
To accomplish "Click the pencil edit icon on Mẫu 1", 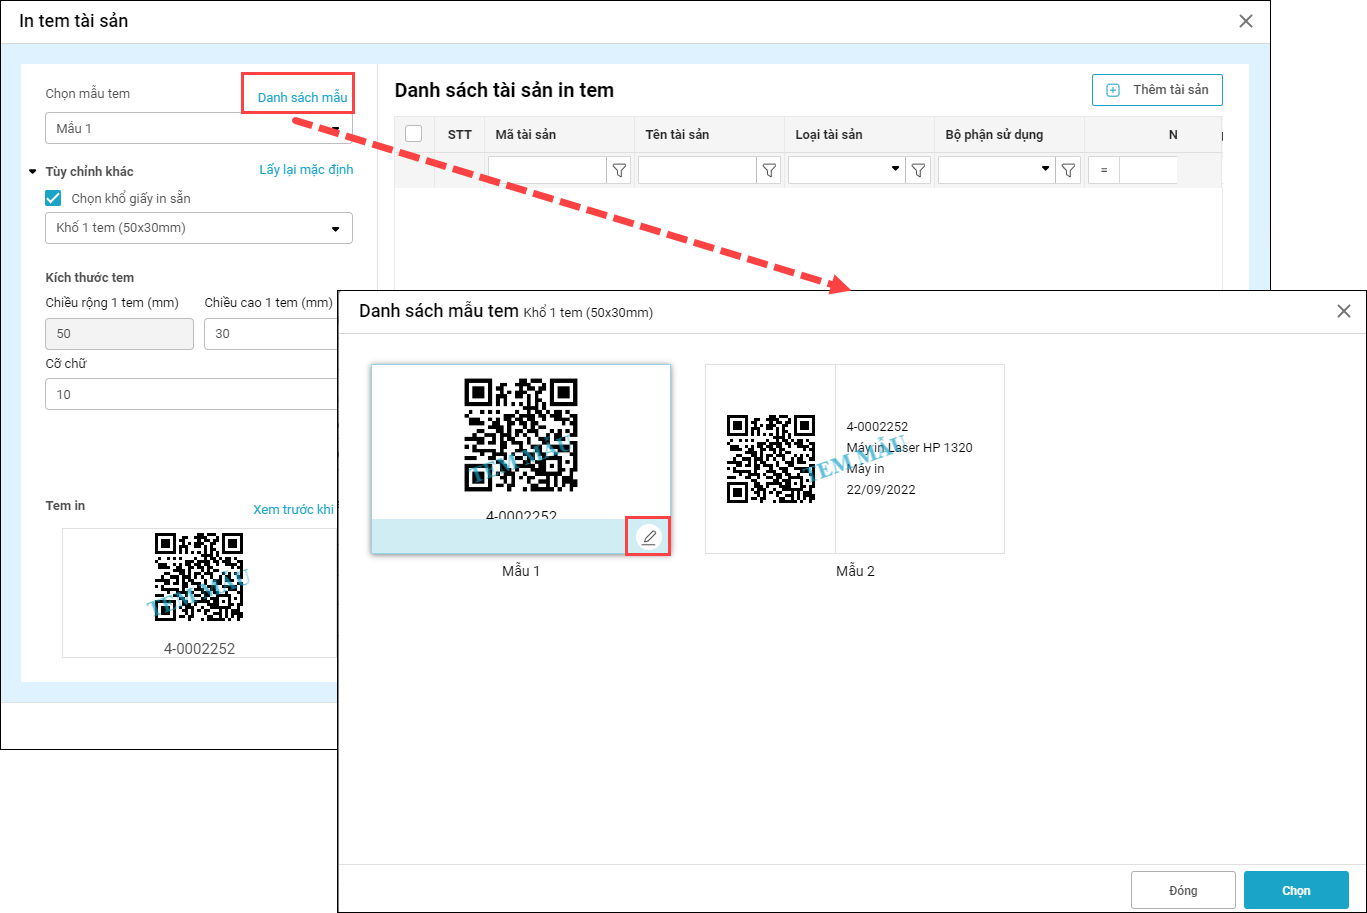I will pos(649,537).
